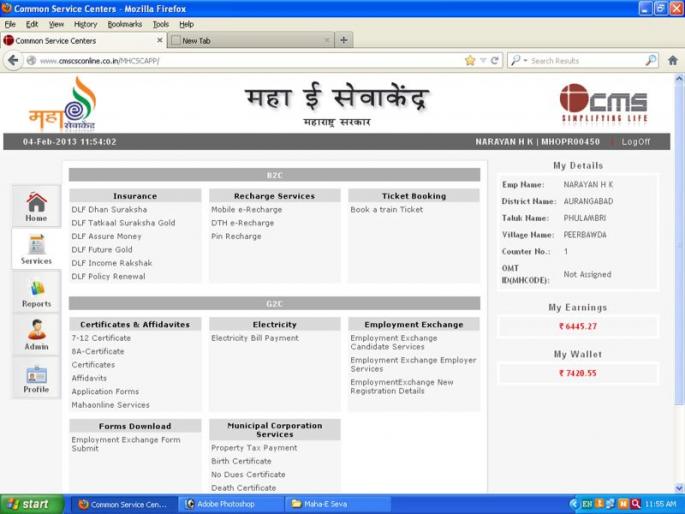The image size is (685, 514).
Task: Select Book a train Ticket
Action: pos(386,210)
